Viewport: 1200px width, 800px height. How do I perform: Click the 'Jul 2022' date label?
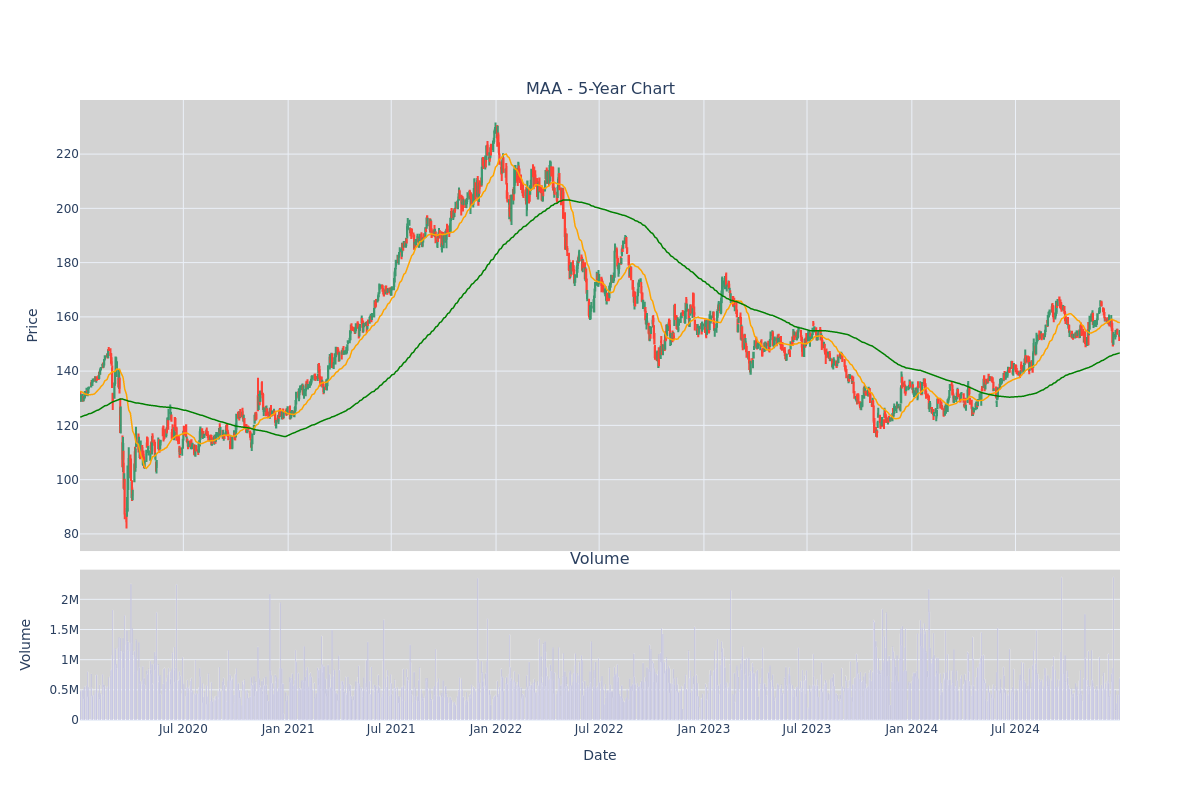(x=599, y=729)
